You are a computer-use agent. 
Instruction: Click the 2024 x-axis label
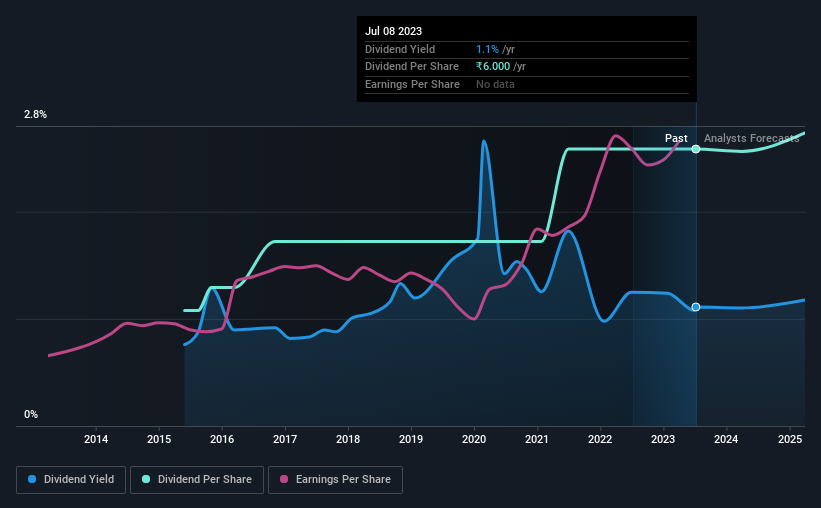[x=726, y=439]
